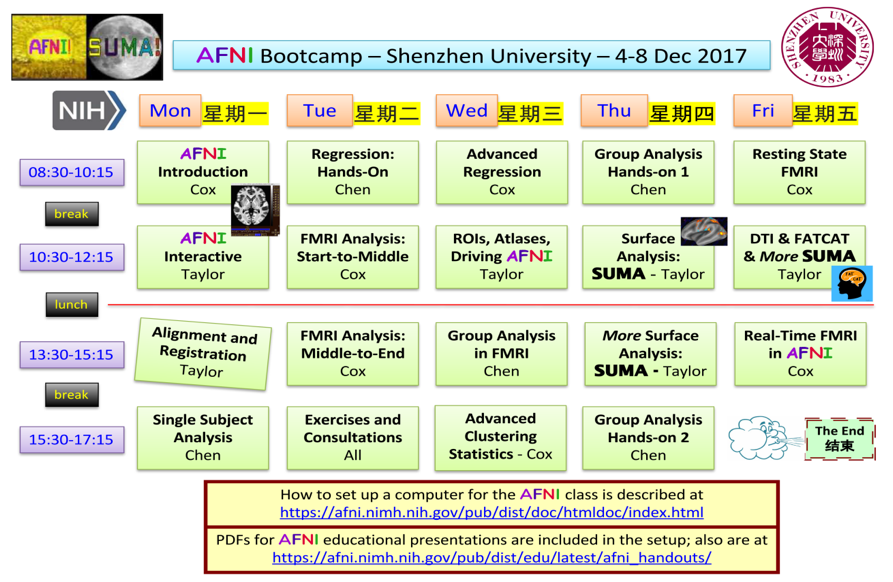Open the AFNI htmldoc index link
Image resolution: width=893 pixels, height=582 pixels.
pyautogui.click(x=491, y=513)
